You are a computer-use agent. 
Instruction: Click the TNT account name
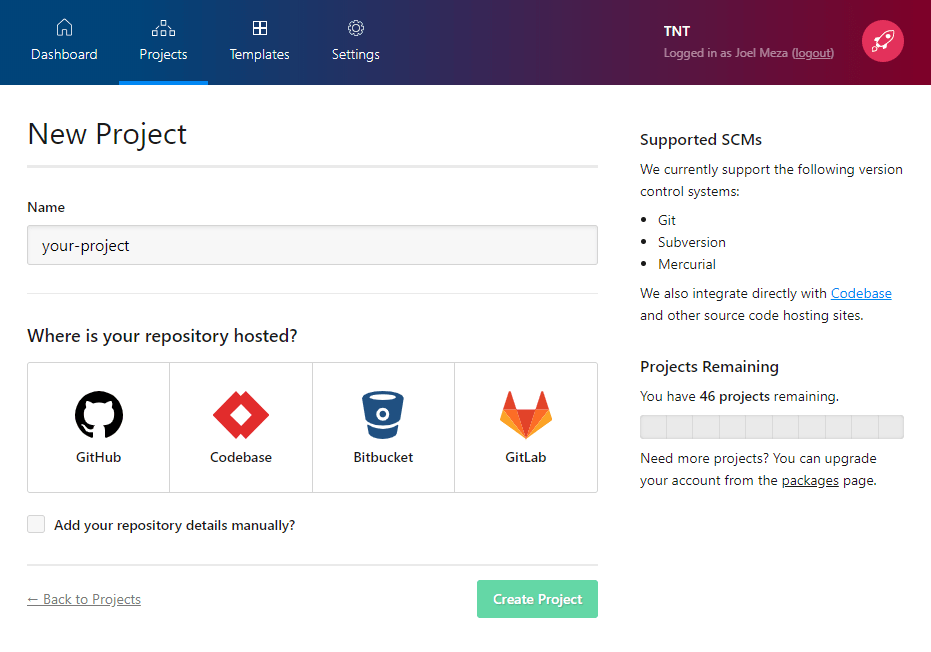(x=676, y=31)
